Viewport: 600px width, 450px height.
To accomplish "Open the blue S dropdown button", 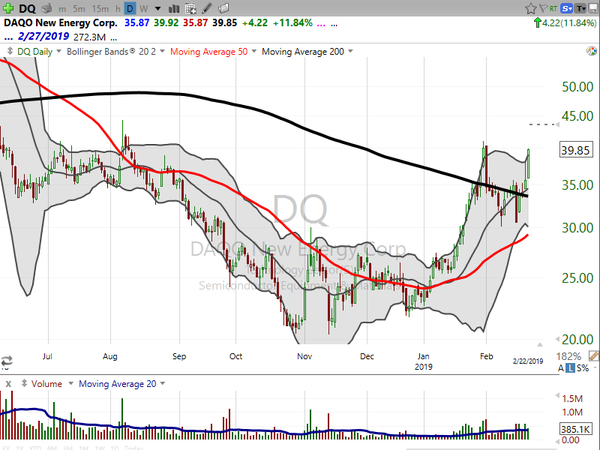I will click(566, 8).
